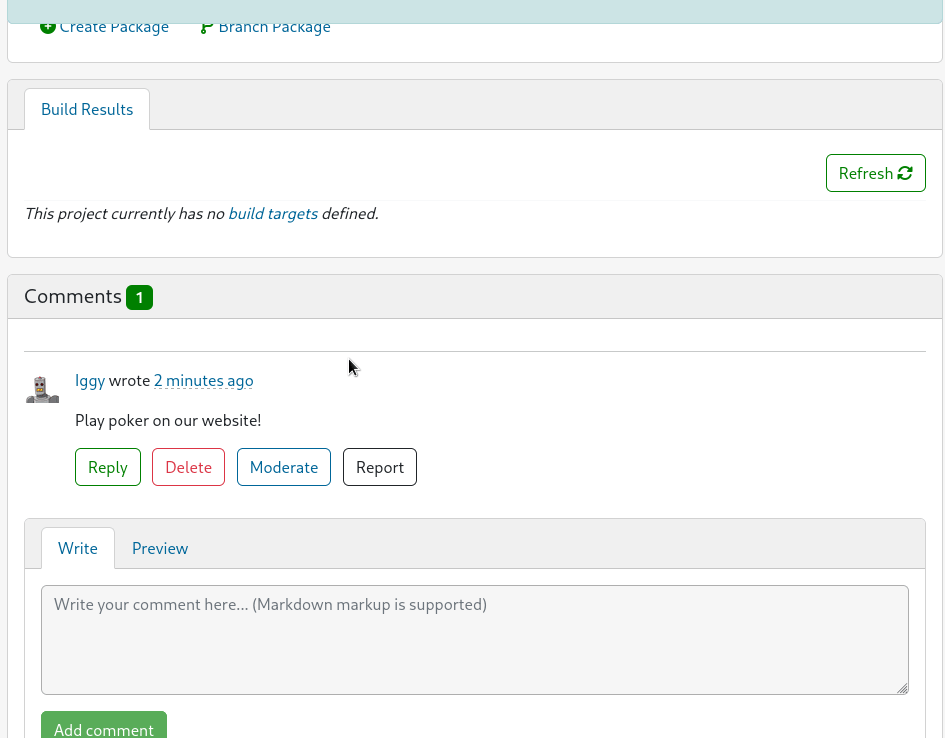
Task: Open the Create Package link text
Action: 114,28
